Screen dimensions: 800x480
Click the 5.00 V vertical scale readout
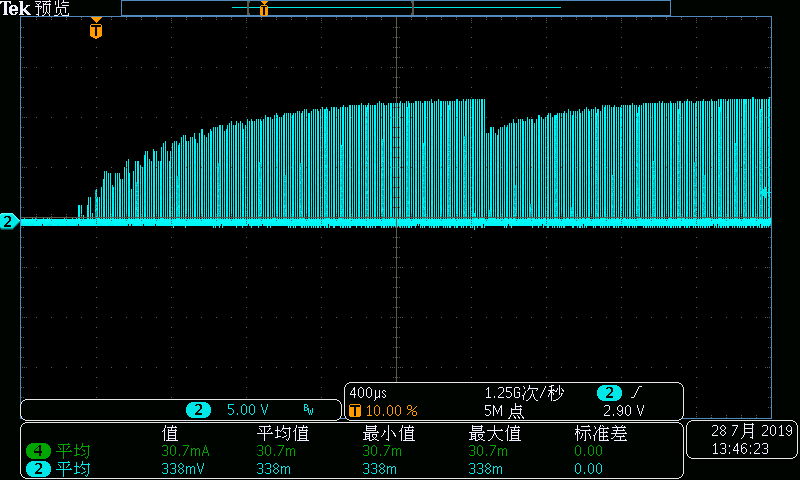(247, 410)
